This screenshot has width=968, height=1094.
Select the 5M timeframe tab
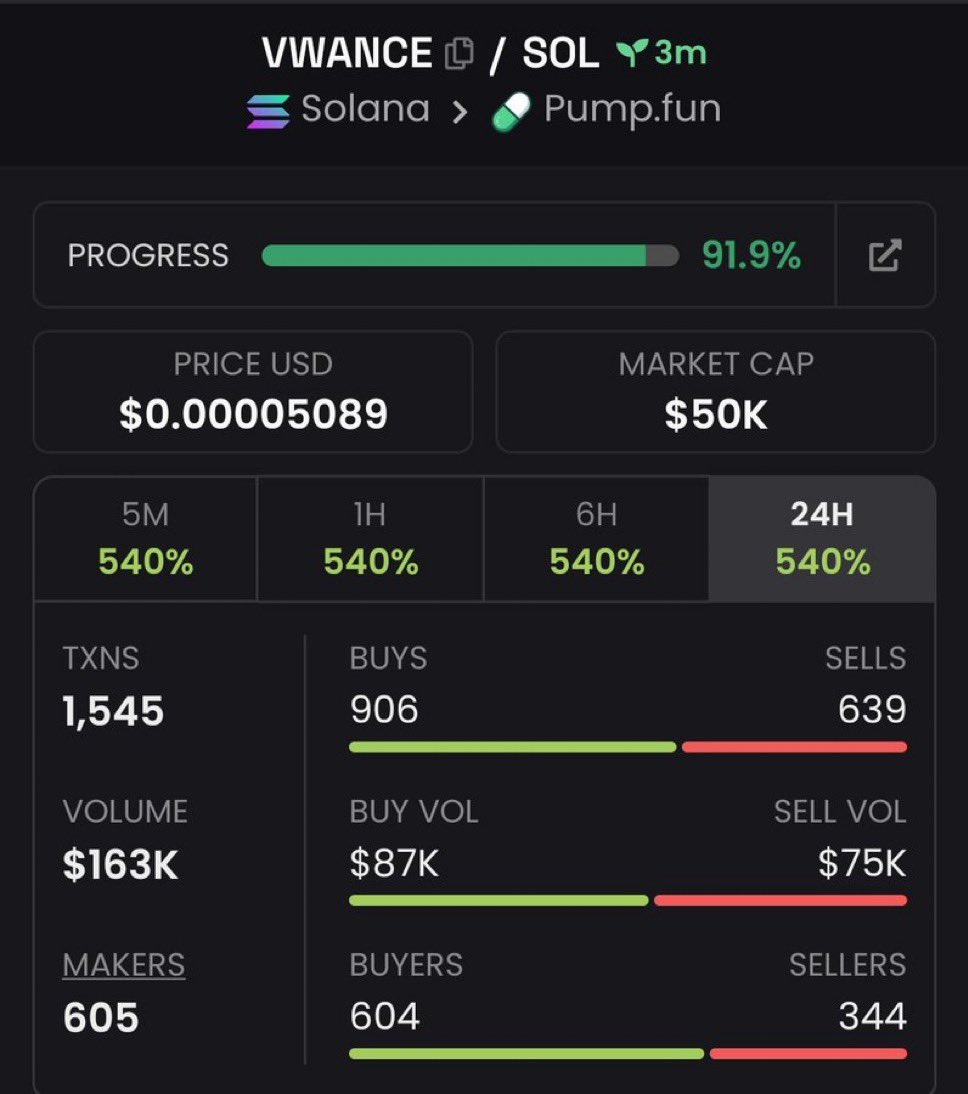(146, 539)
